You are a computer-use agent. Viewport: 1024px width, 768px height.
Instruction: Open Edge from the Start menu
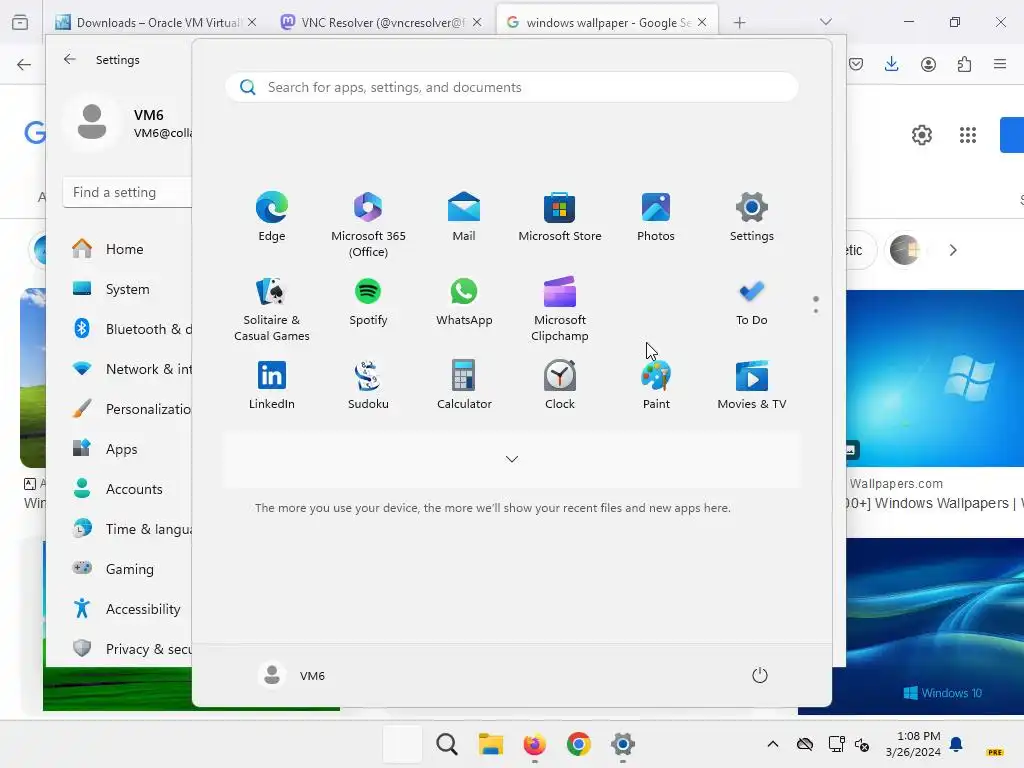pos(272,217)
